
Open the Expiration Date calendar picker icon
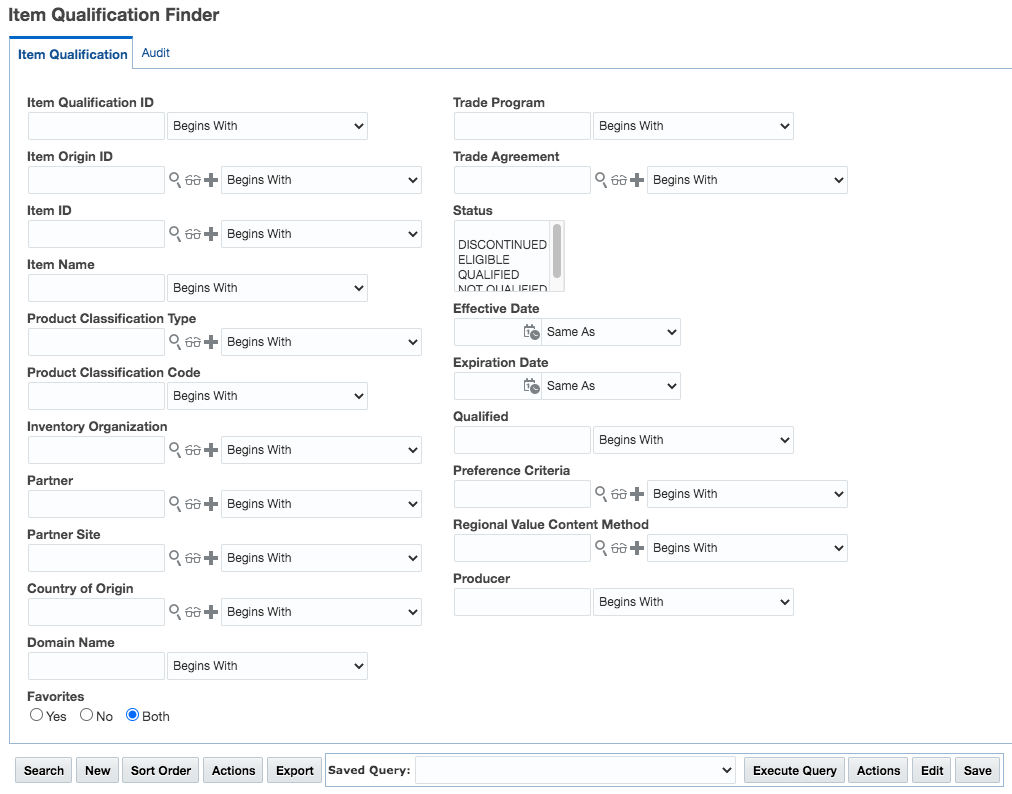[531, 386]
